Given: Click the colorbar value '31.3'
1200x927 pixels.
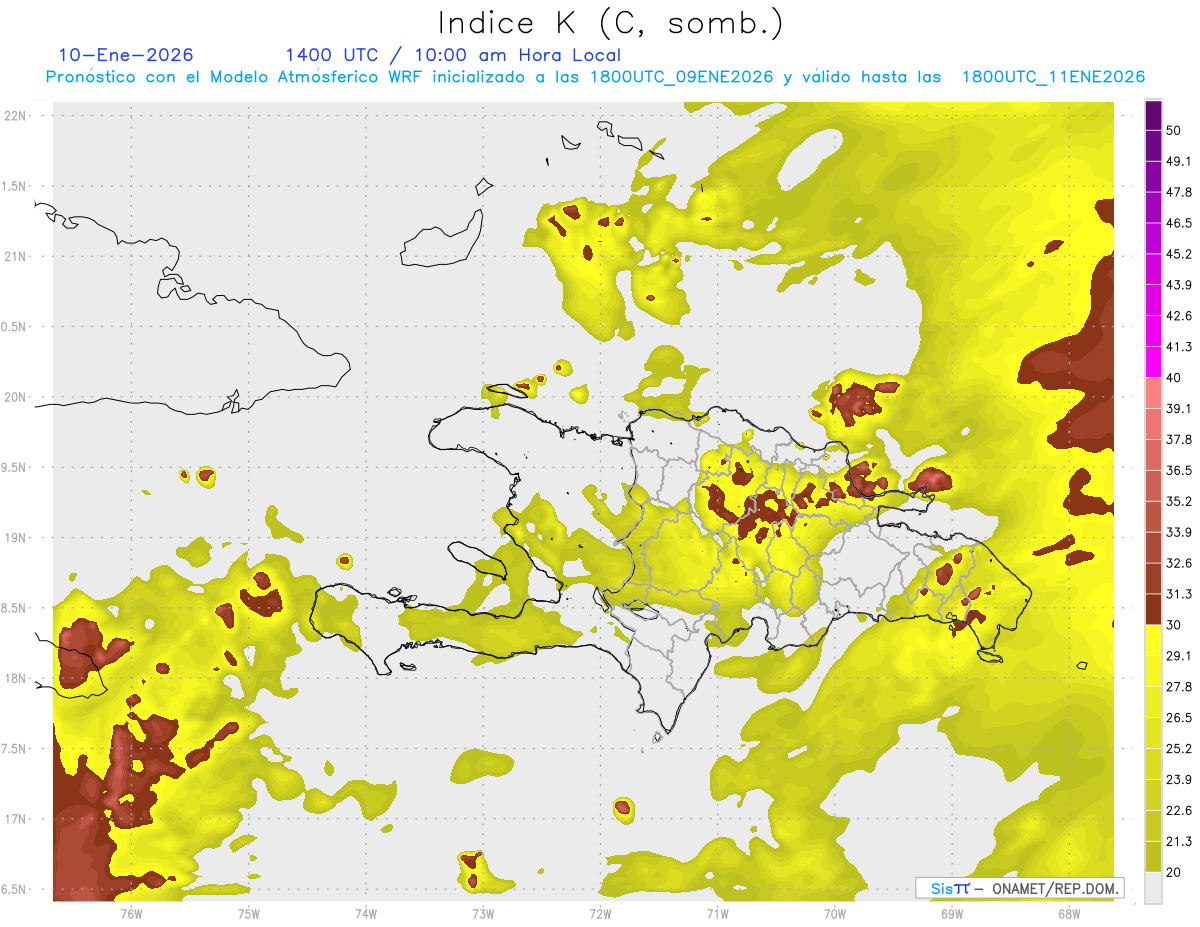Looking at the screenshot, I should (1179, 594).
